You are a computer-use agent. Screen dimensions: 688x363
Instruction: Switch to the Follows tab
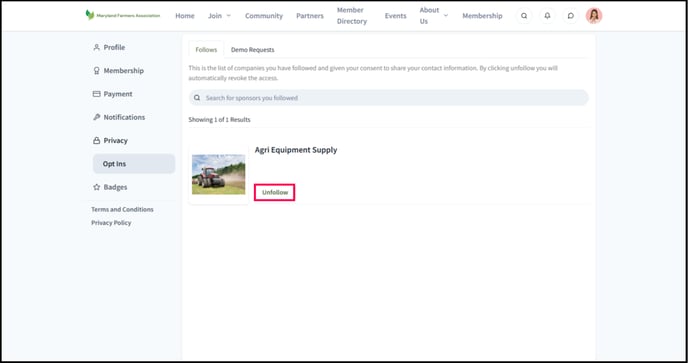pos(206,50)
